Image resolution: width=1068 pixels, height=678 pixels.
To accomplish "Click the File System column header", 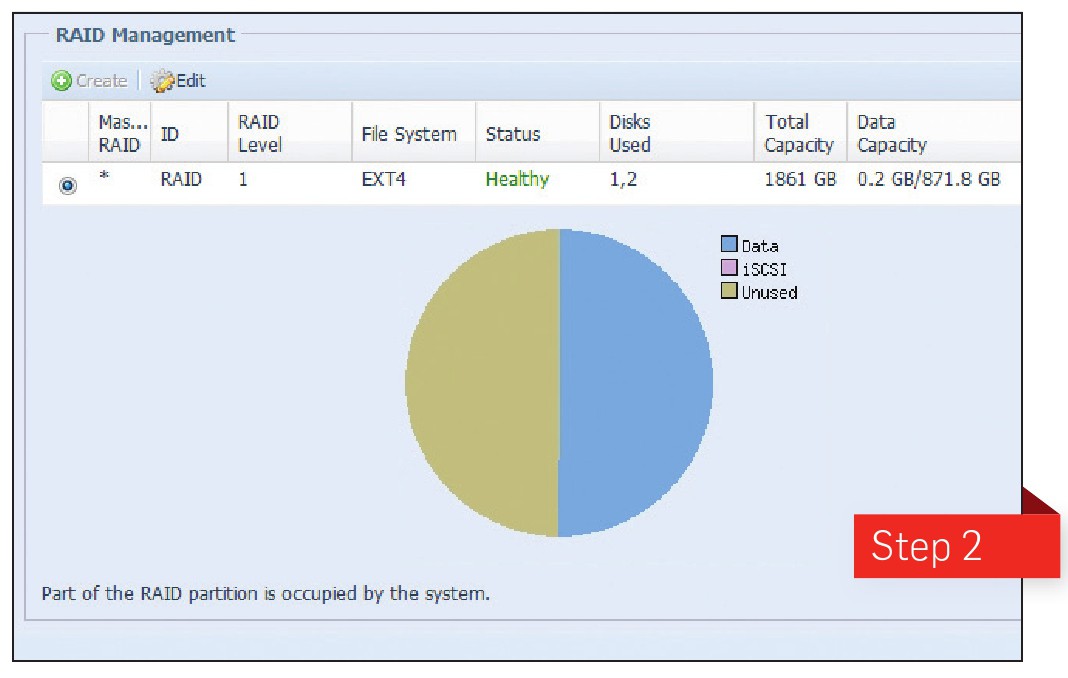I will point(408,134).
